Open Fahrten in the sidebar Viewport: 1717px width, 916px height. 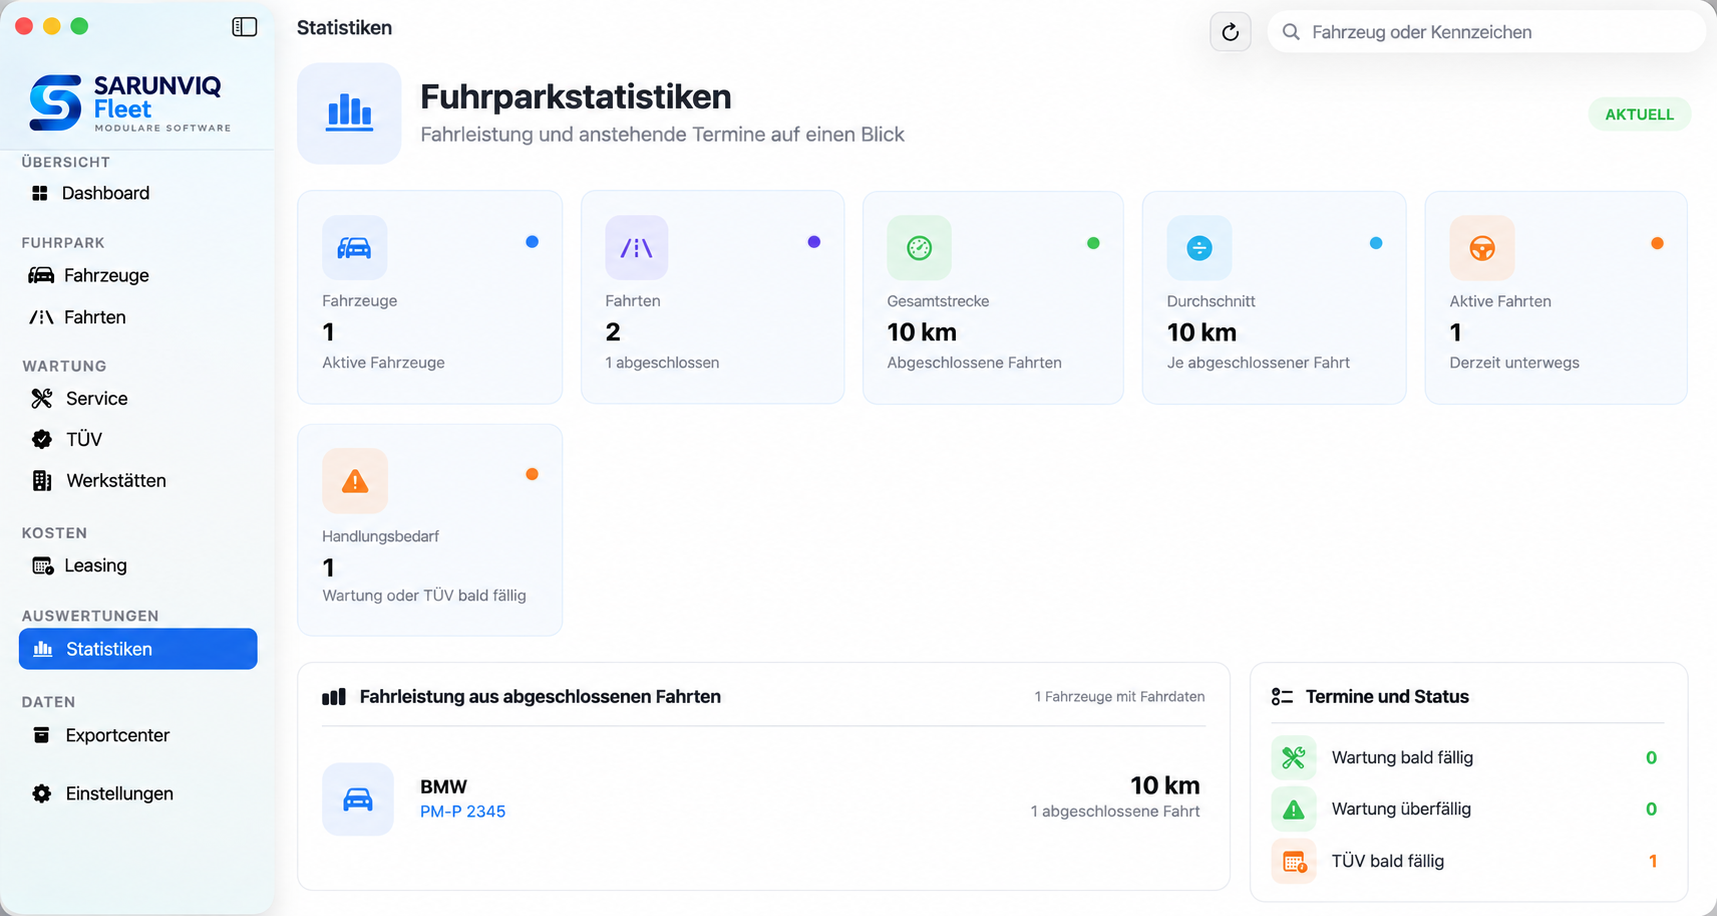point(138,317)
